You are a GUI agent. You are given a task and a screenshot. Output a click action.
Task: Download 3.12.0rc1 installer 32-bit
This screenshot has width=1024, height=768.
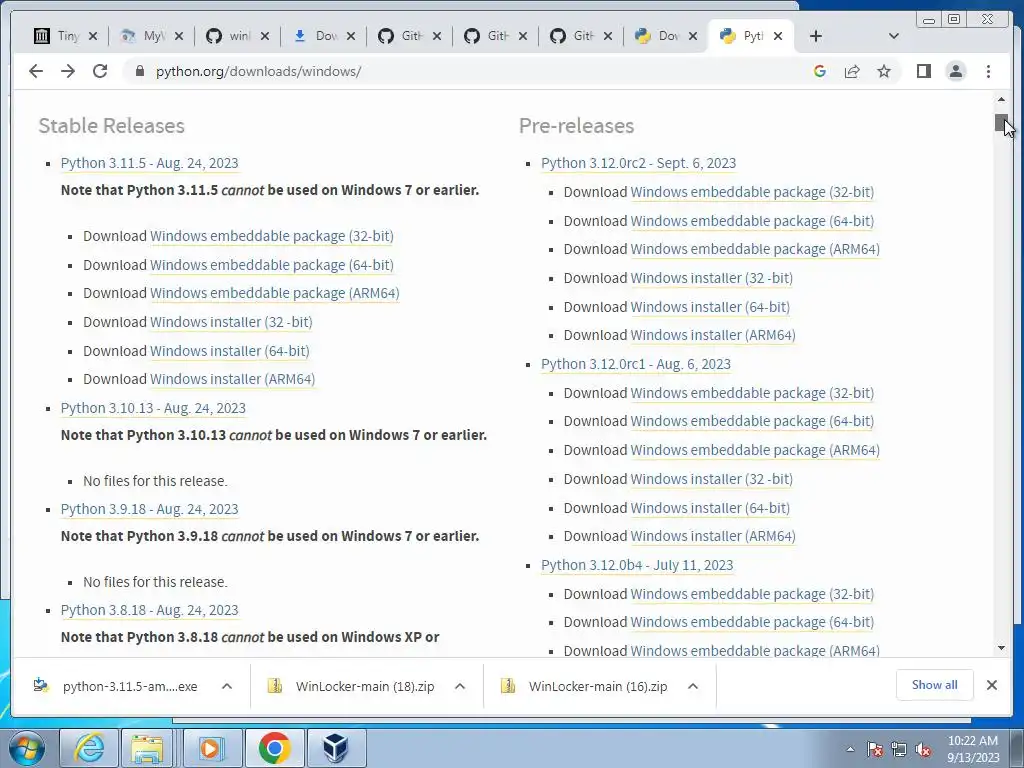(712, 479)
